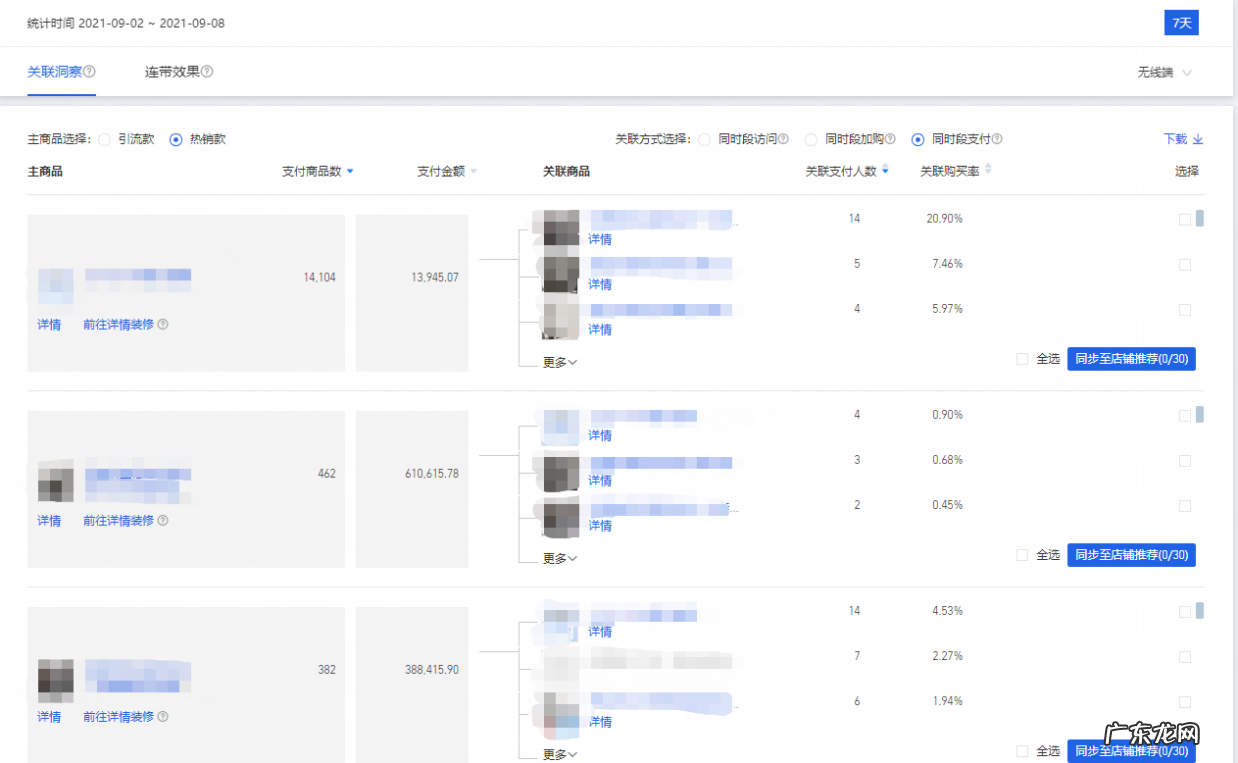Click help icon next to 关联洞察 tab
This screenshot has width=1238, height=763.
(90, 72)
